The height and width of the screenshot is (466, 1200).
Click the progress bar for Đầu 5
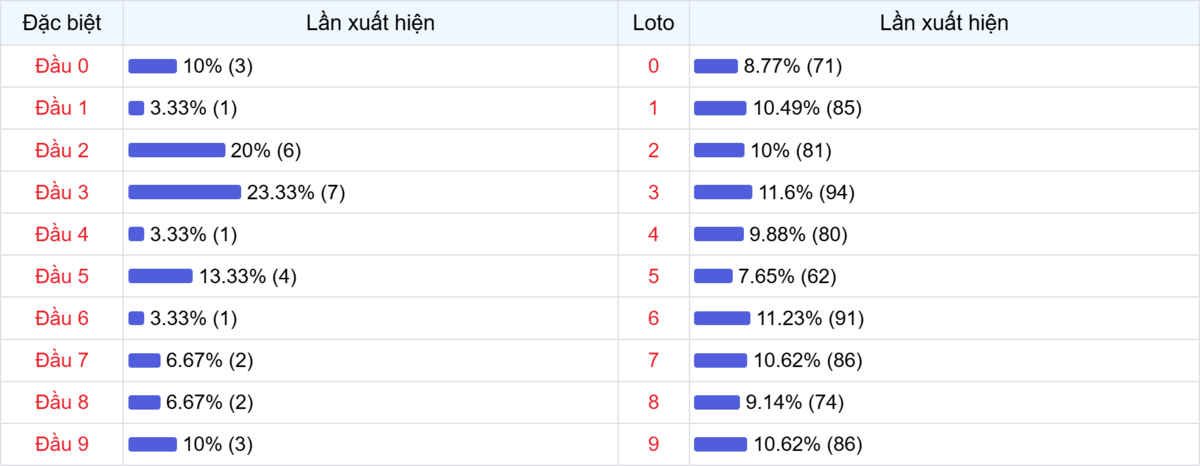tap(160, 276)
